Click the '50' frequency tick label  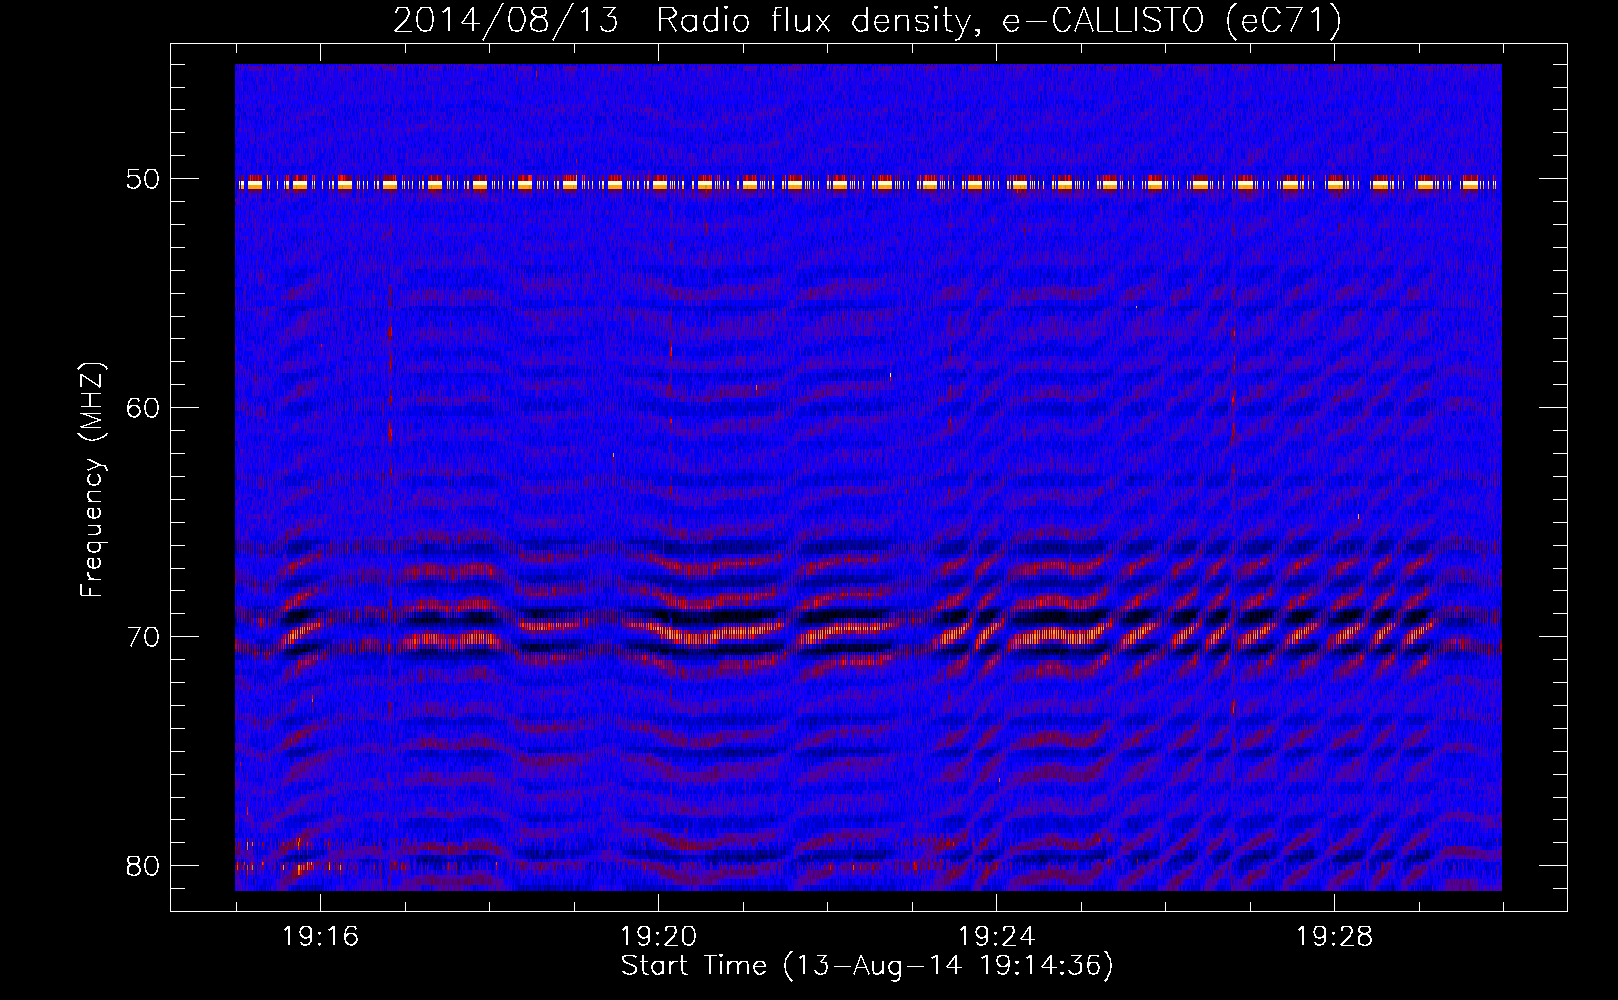tap(143, 180)
